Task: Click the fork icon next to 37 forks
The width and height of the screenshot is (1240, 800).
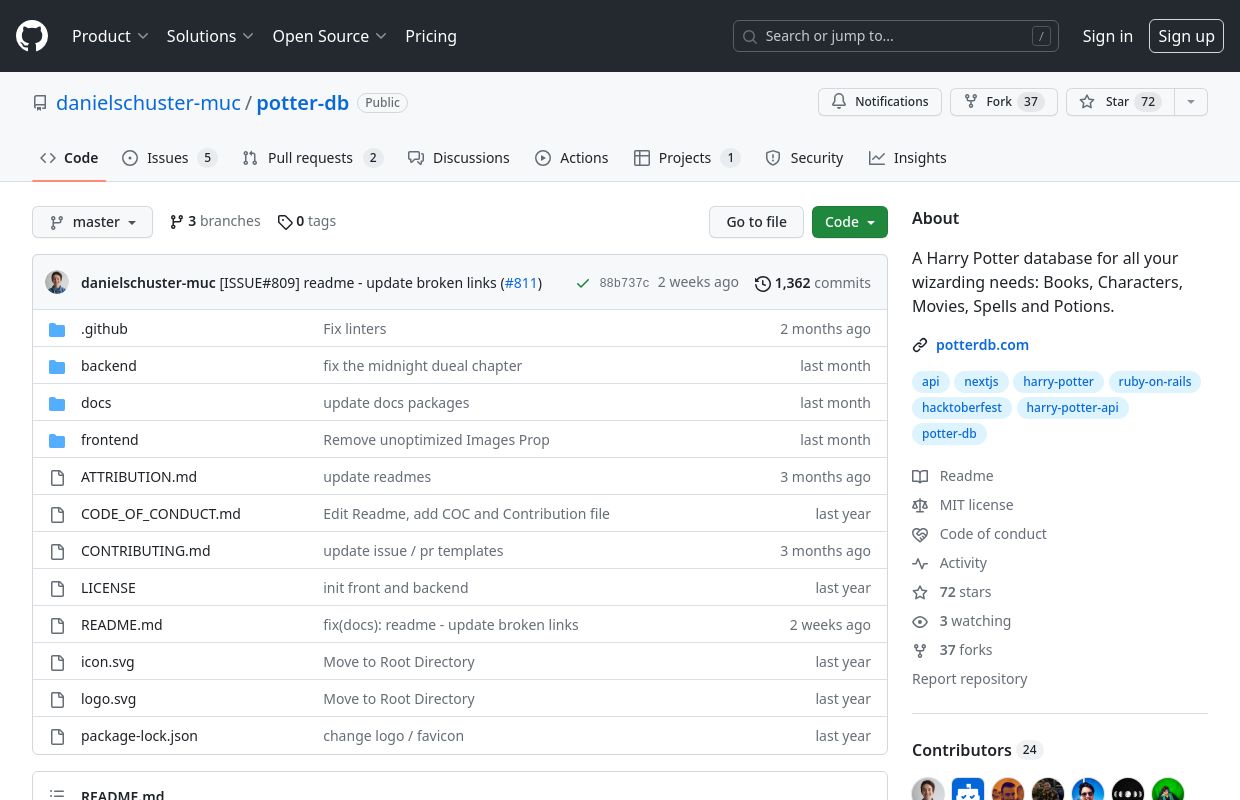Action: tap(920, 650)
